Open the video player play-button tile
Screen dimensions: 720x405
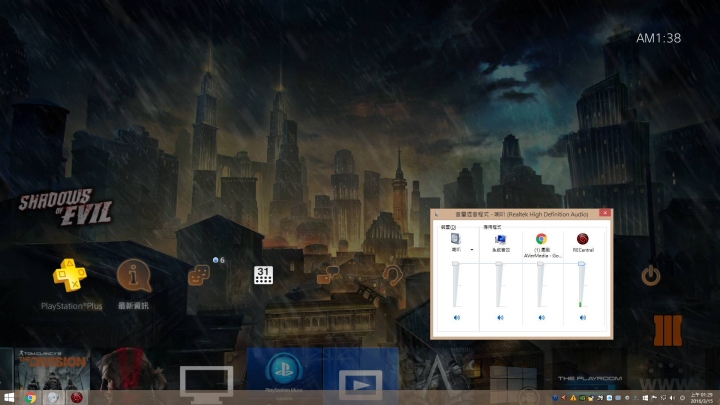click(x=360, y=370)
